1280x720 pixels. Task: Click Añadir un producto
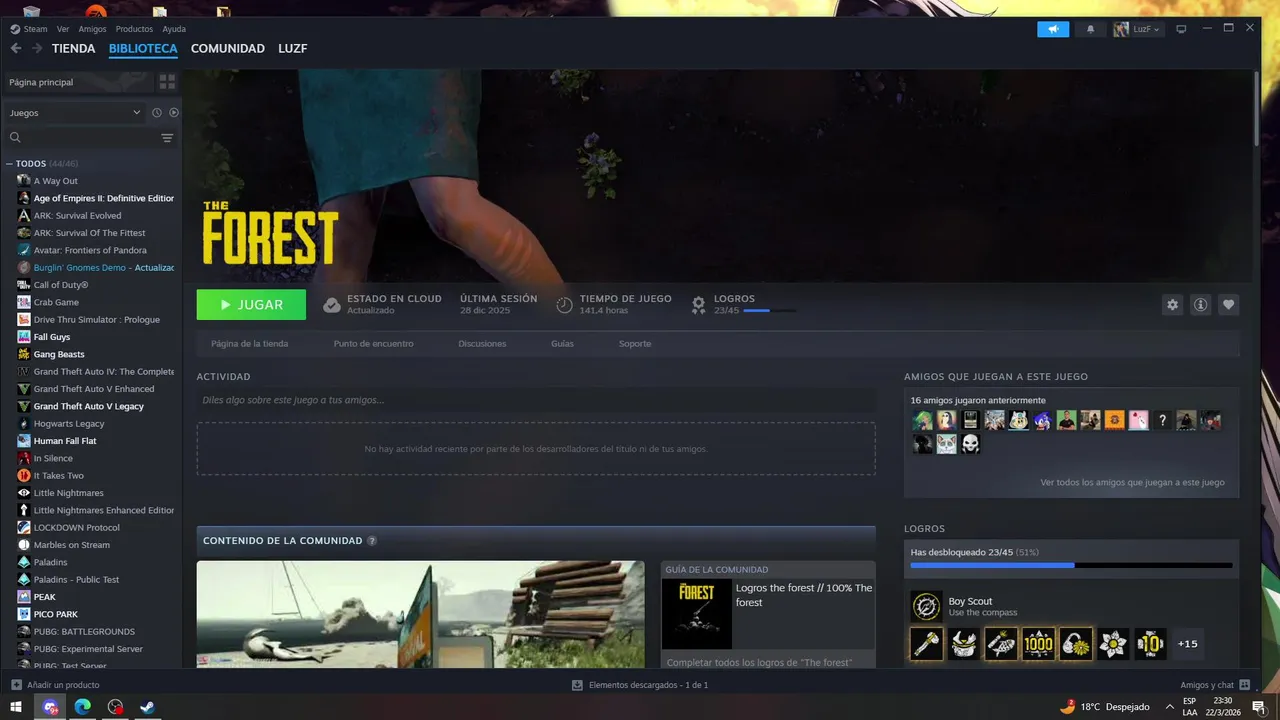[56, 685]
